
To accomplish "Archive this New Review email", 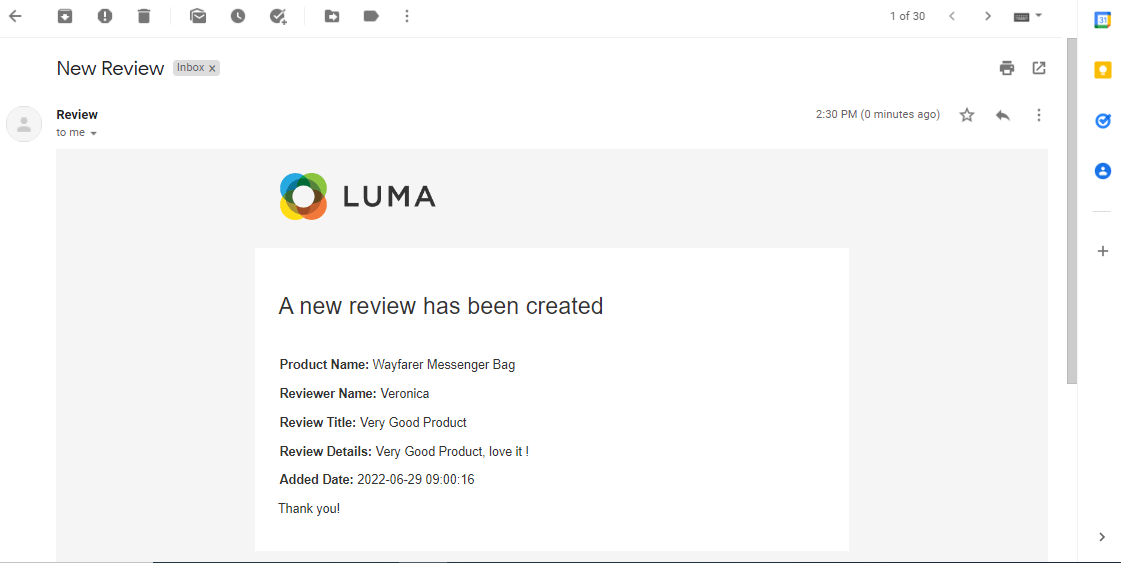I will (65, 16).
